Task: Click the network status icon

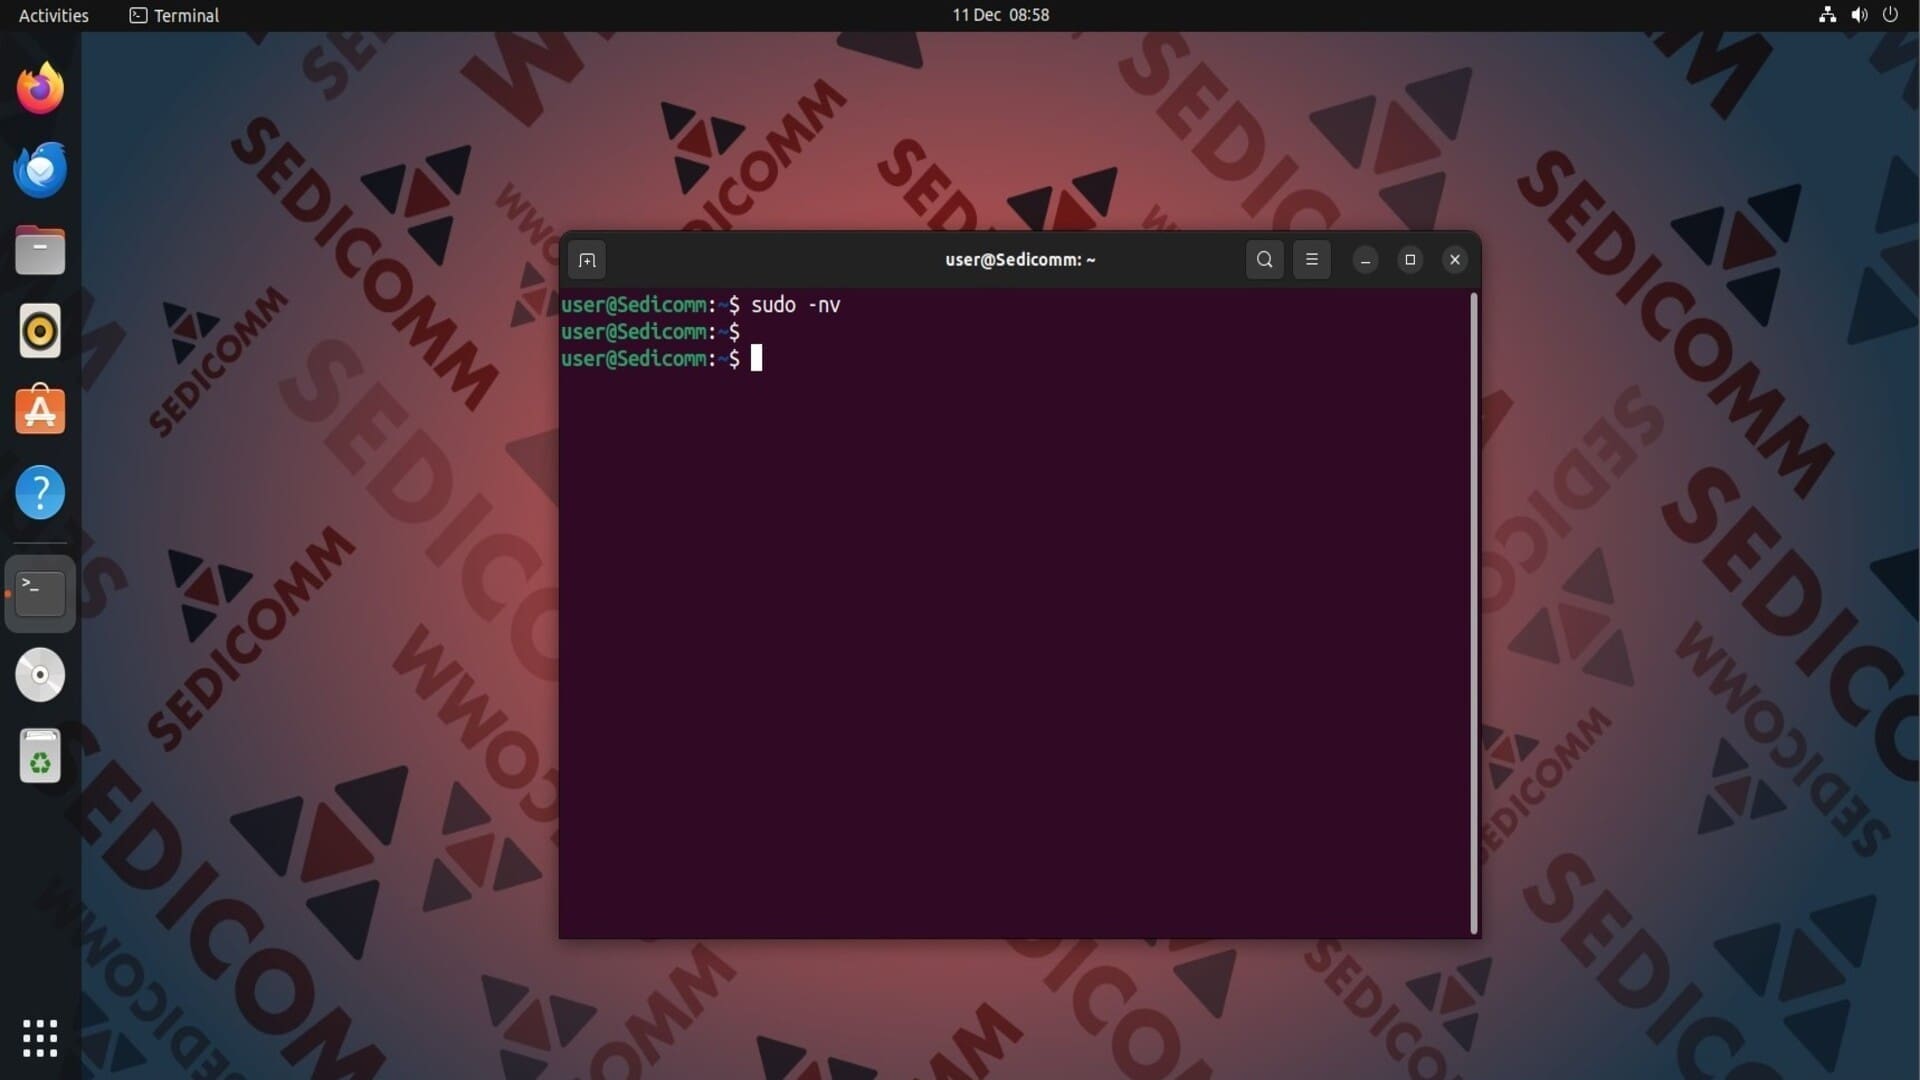Action: pyautogui.click(x=1827, y=15)
